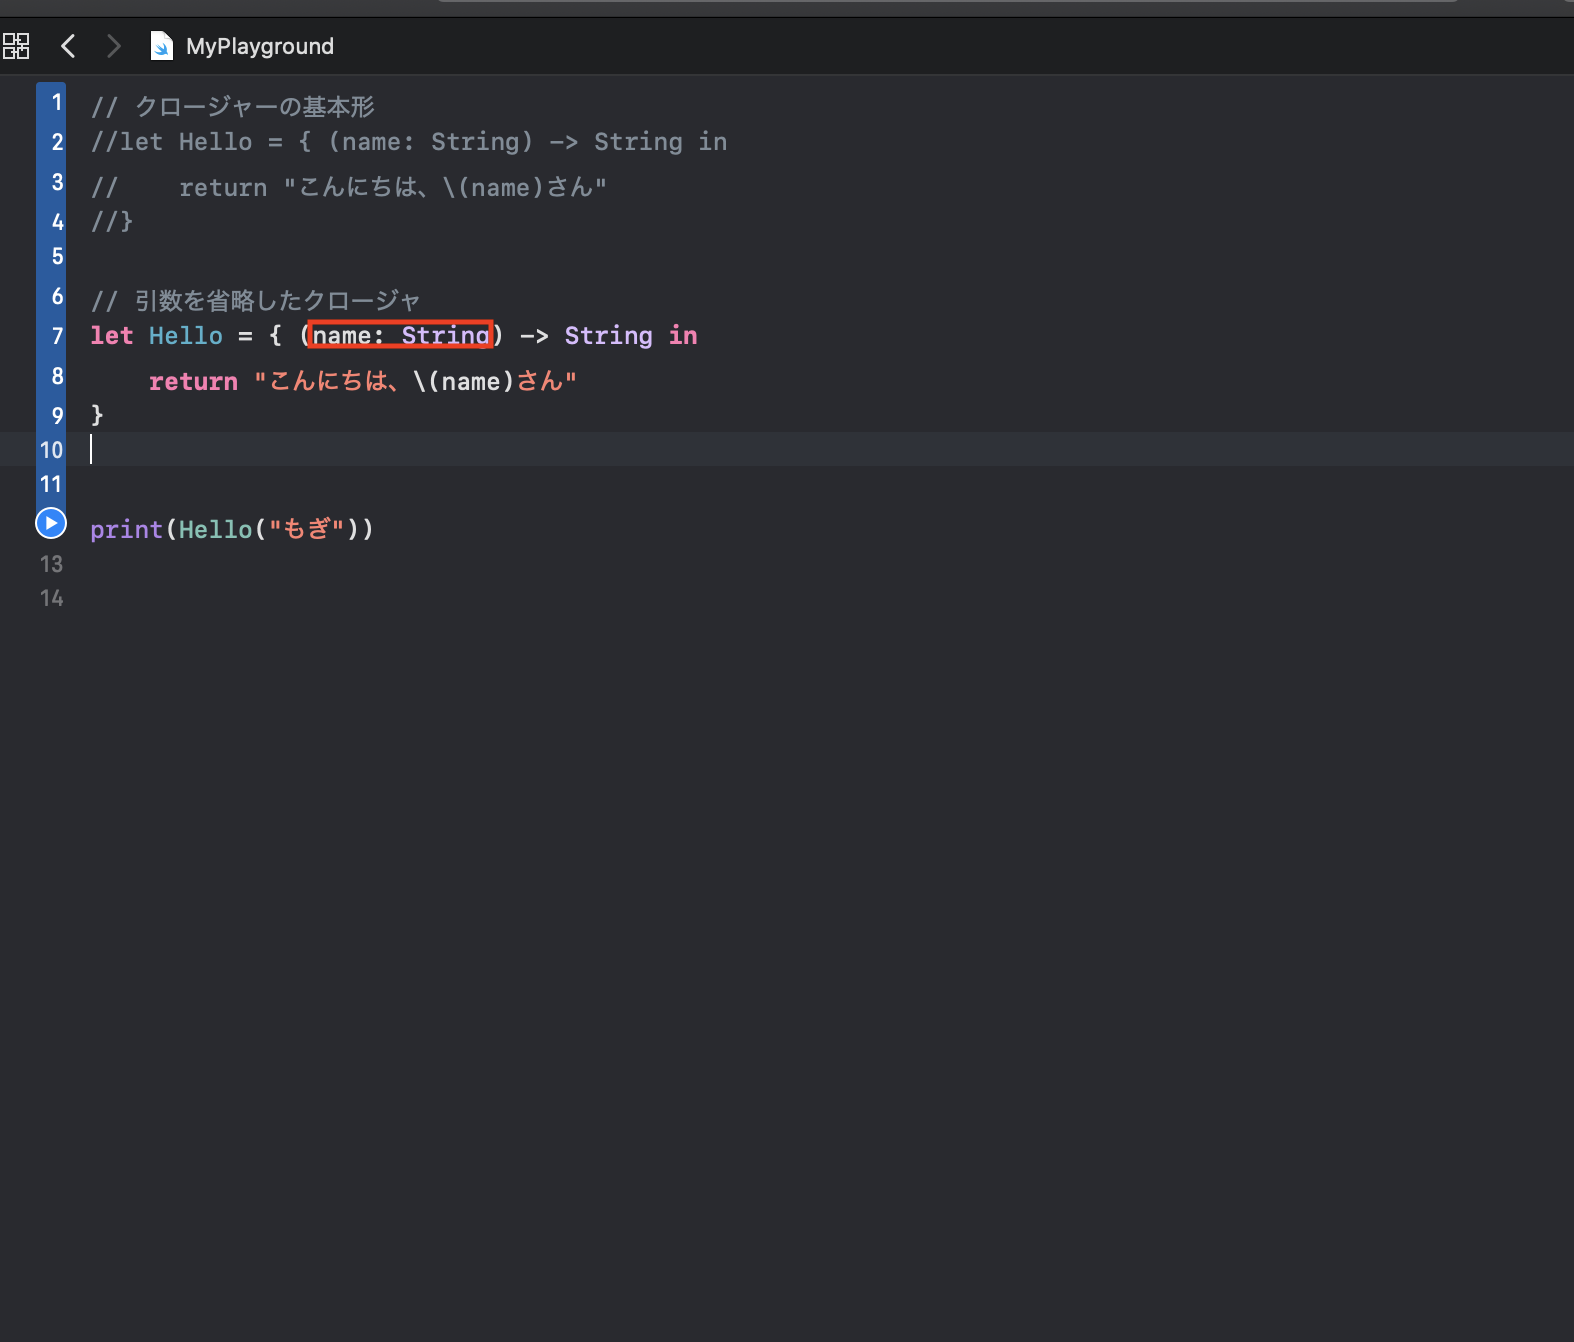This screenshot has height=1342, width=1574.
Task: Click the commented return line on line 3
Action: point(349,187)
